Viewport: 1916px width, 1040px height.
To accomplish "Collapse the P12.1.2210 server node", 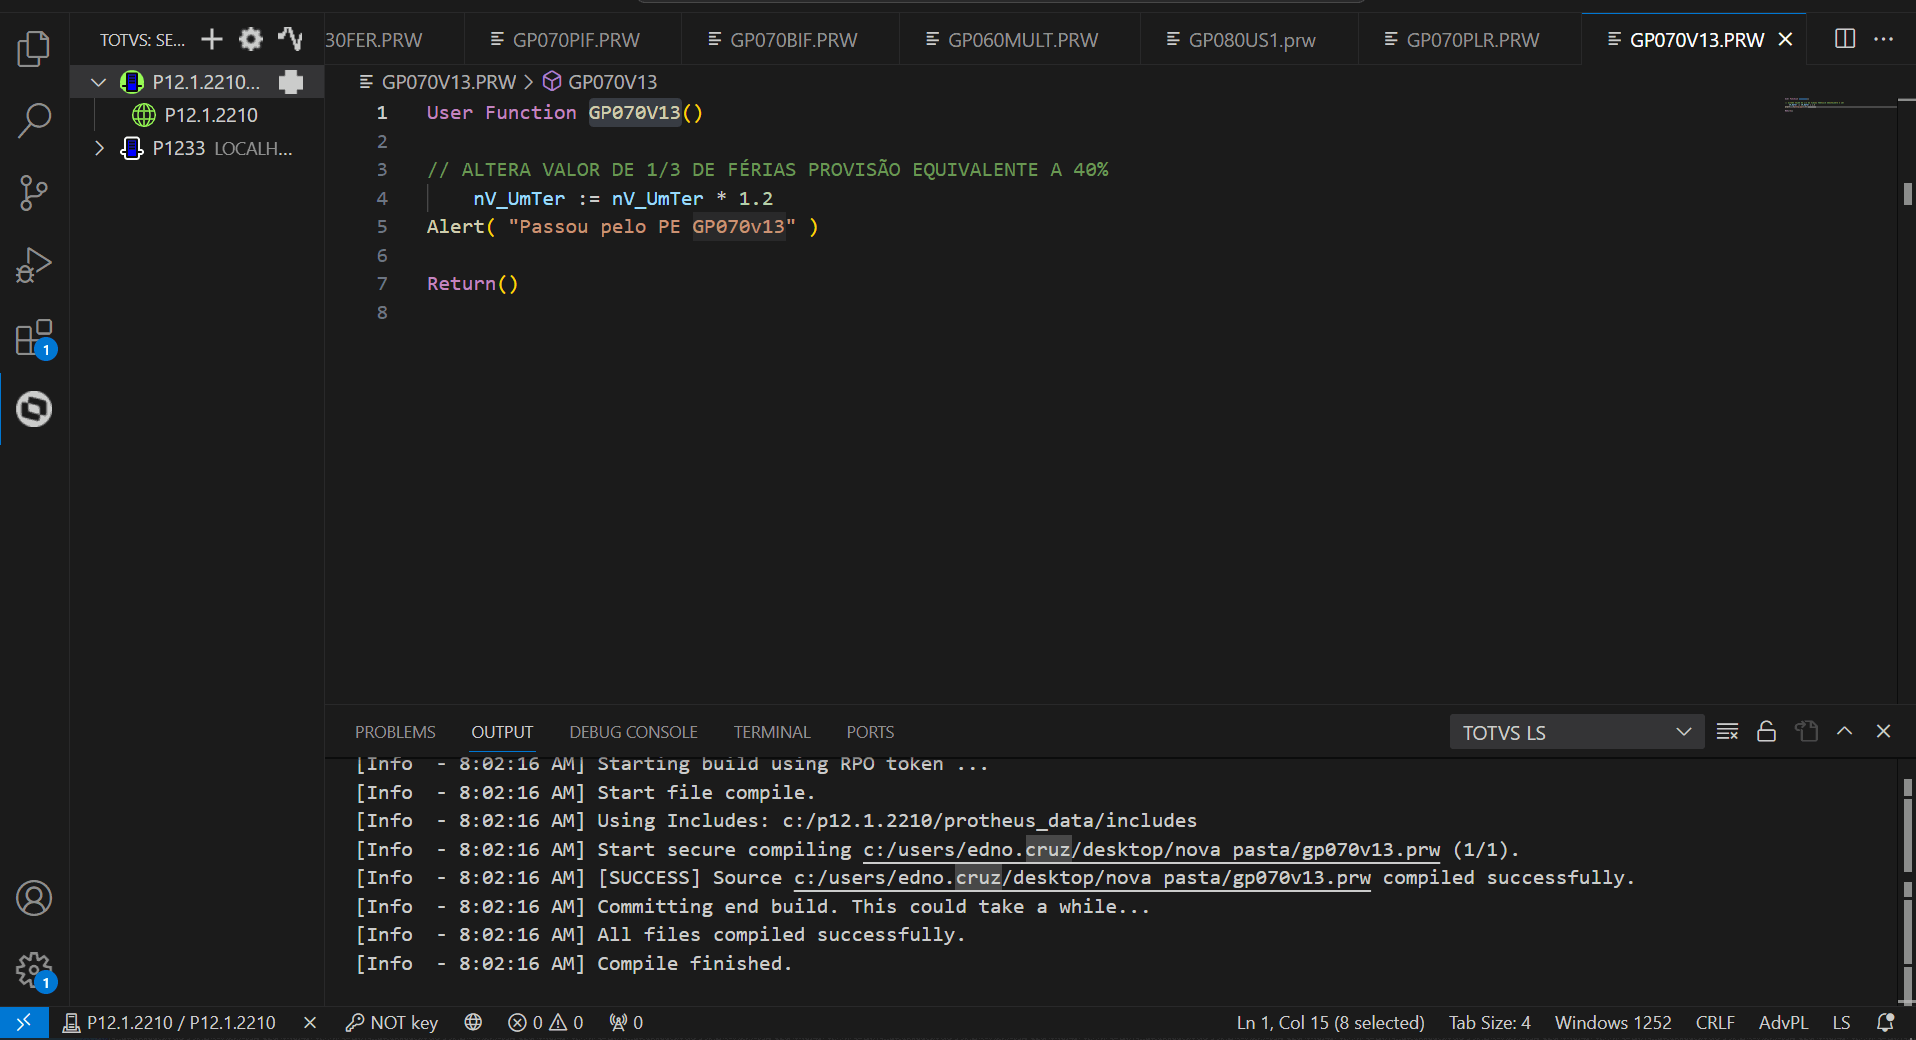I will [98, 82].
